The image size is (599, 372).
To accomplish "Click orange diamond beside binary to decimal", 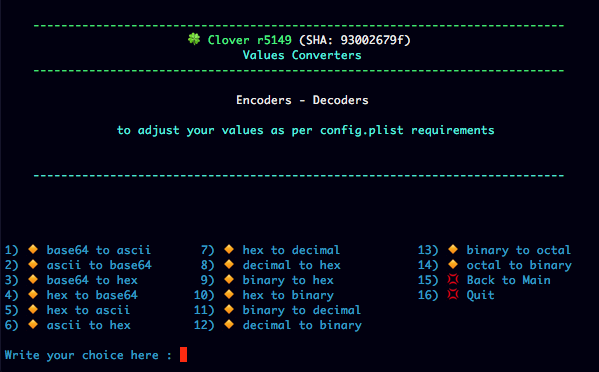I will pyautogui.click(x=229, y=310).
